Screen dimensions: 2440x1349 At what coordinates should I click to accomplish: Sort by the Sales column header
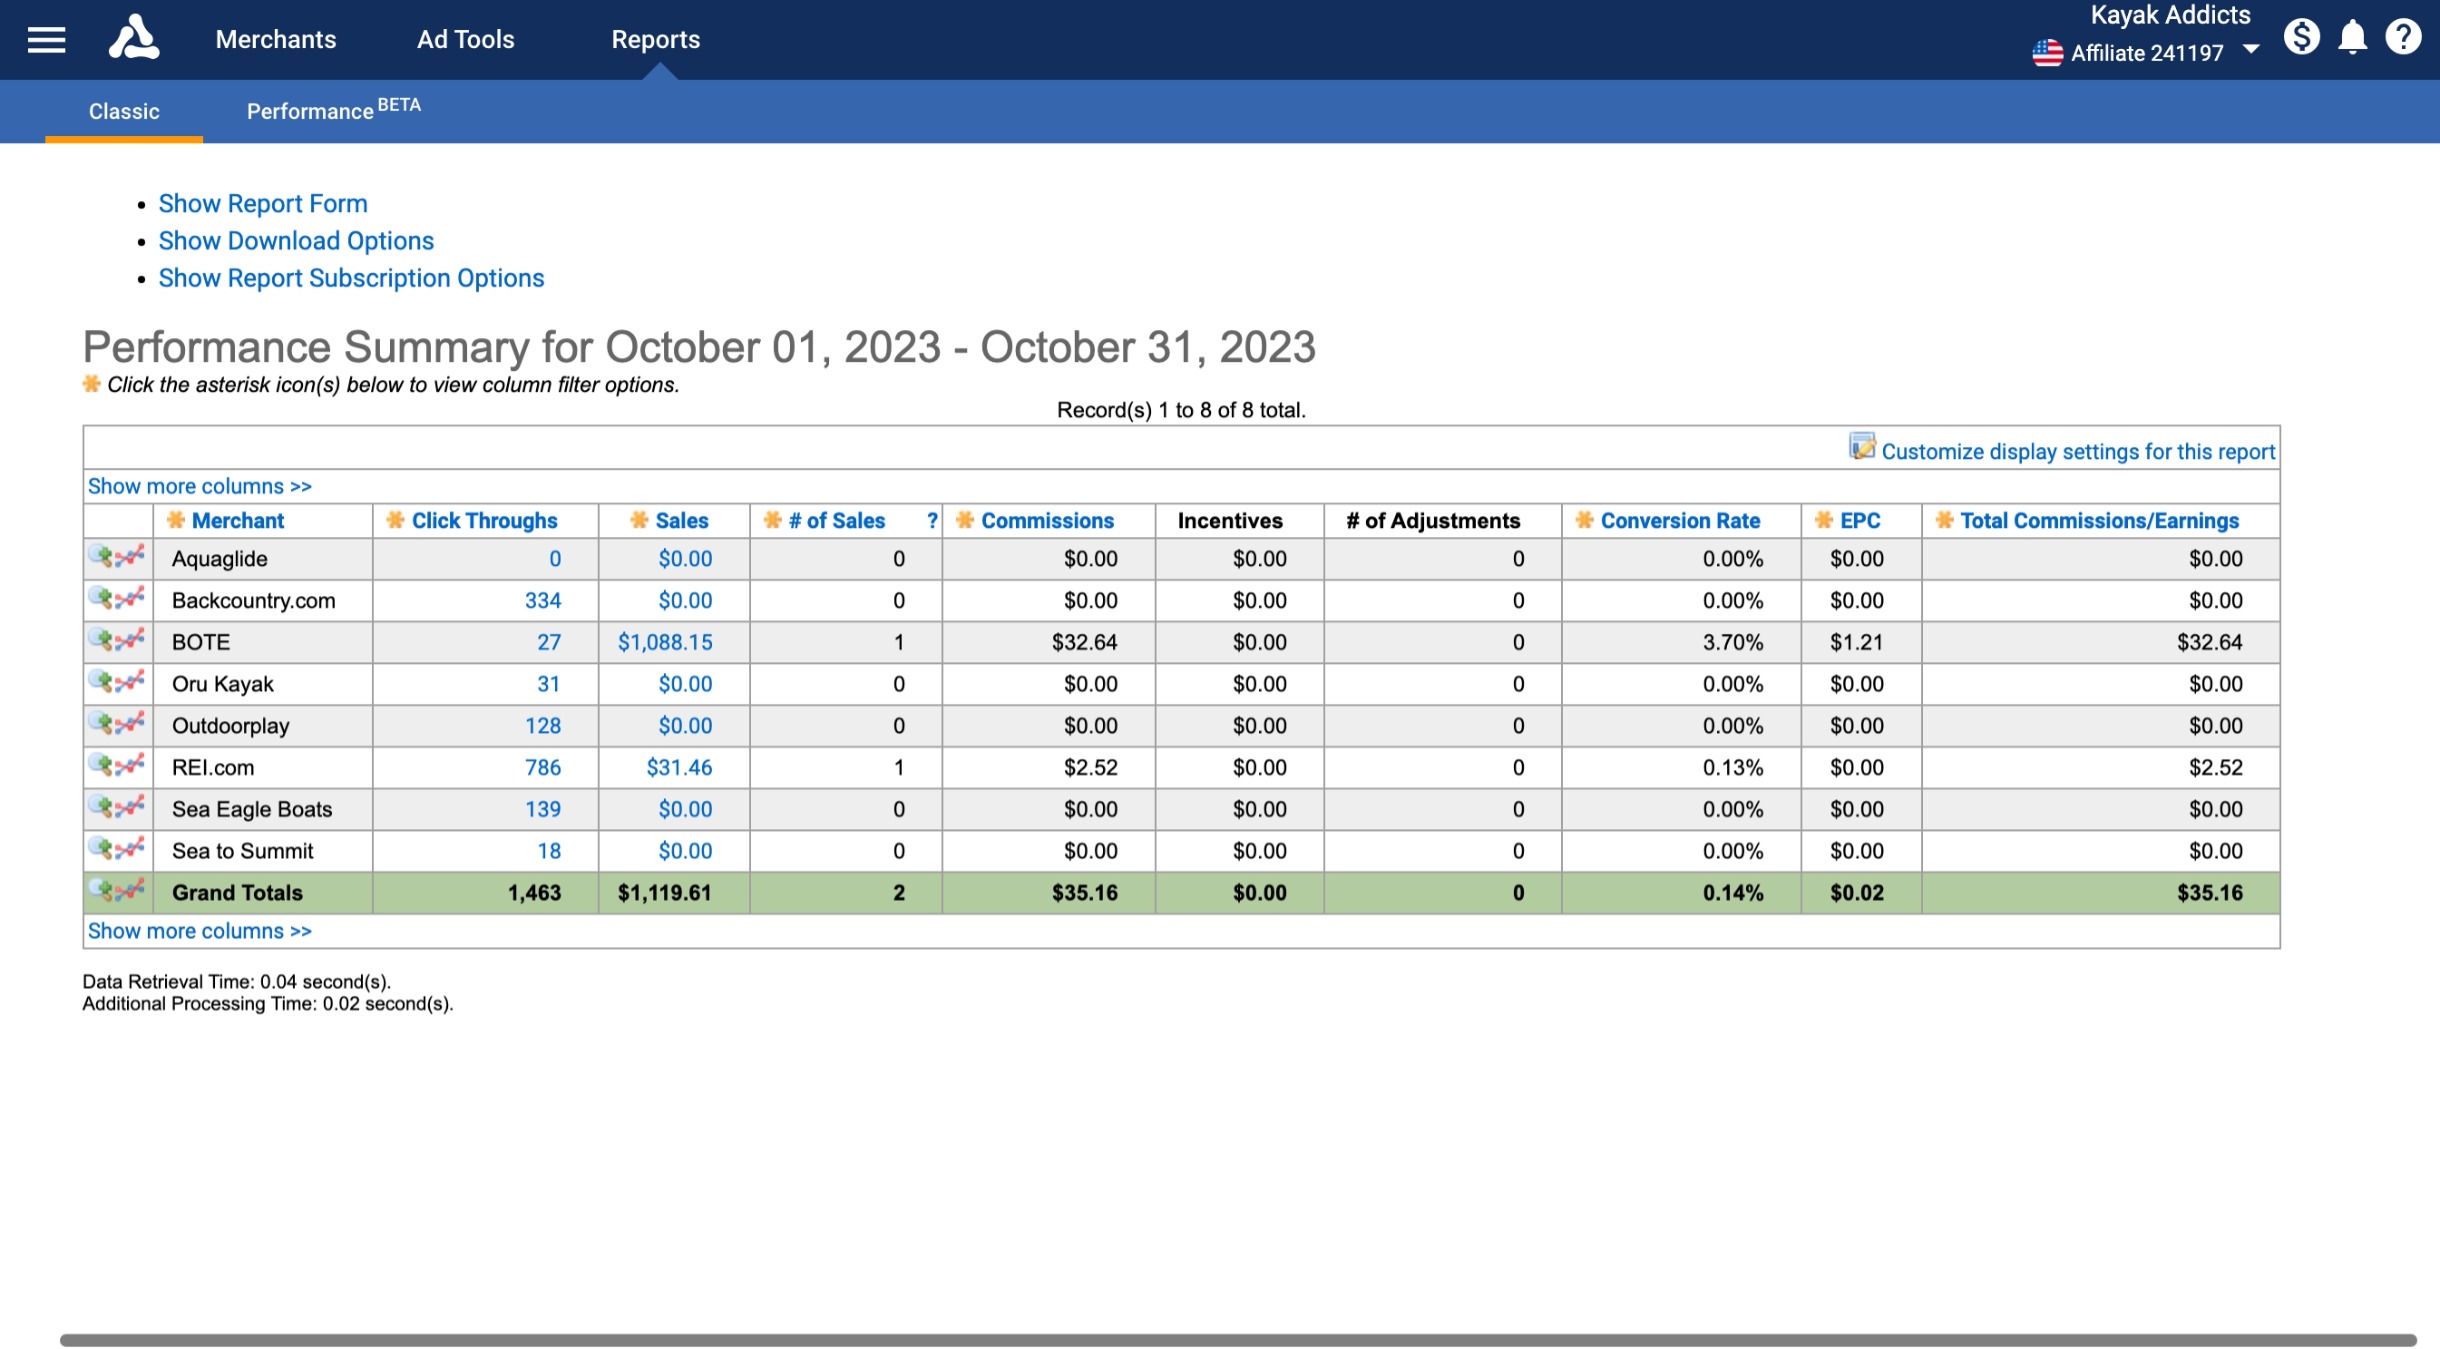click(x=682, y=520)
